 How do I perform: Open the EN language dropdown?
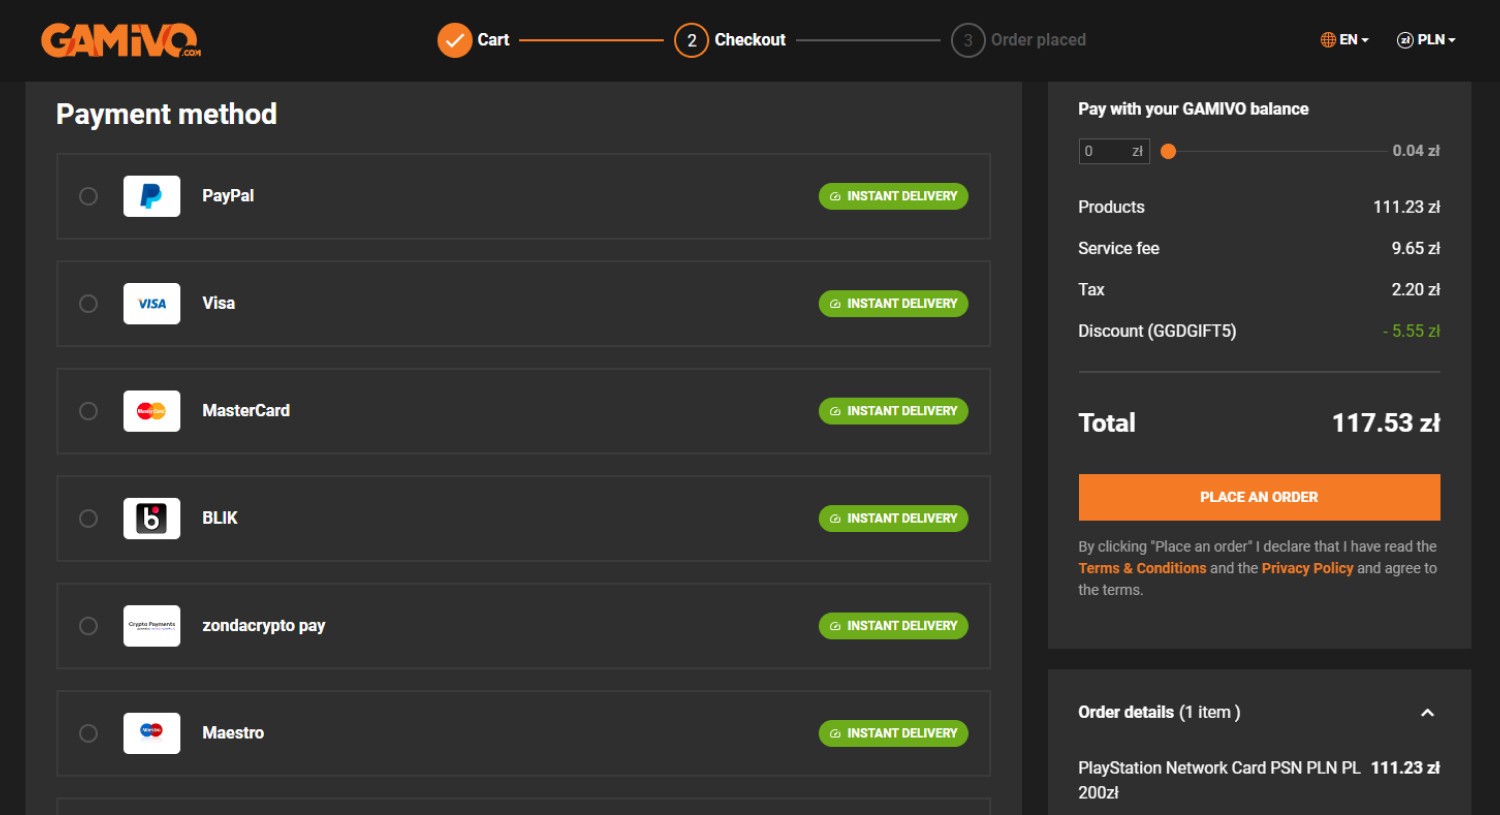pos(1344,40)
